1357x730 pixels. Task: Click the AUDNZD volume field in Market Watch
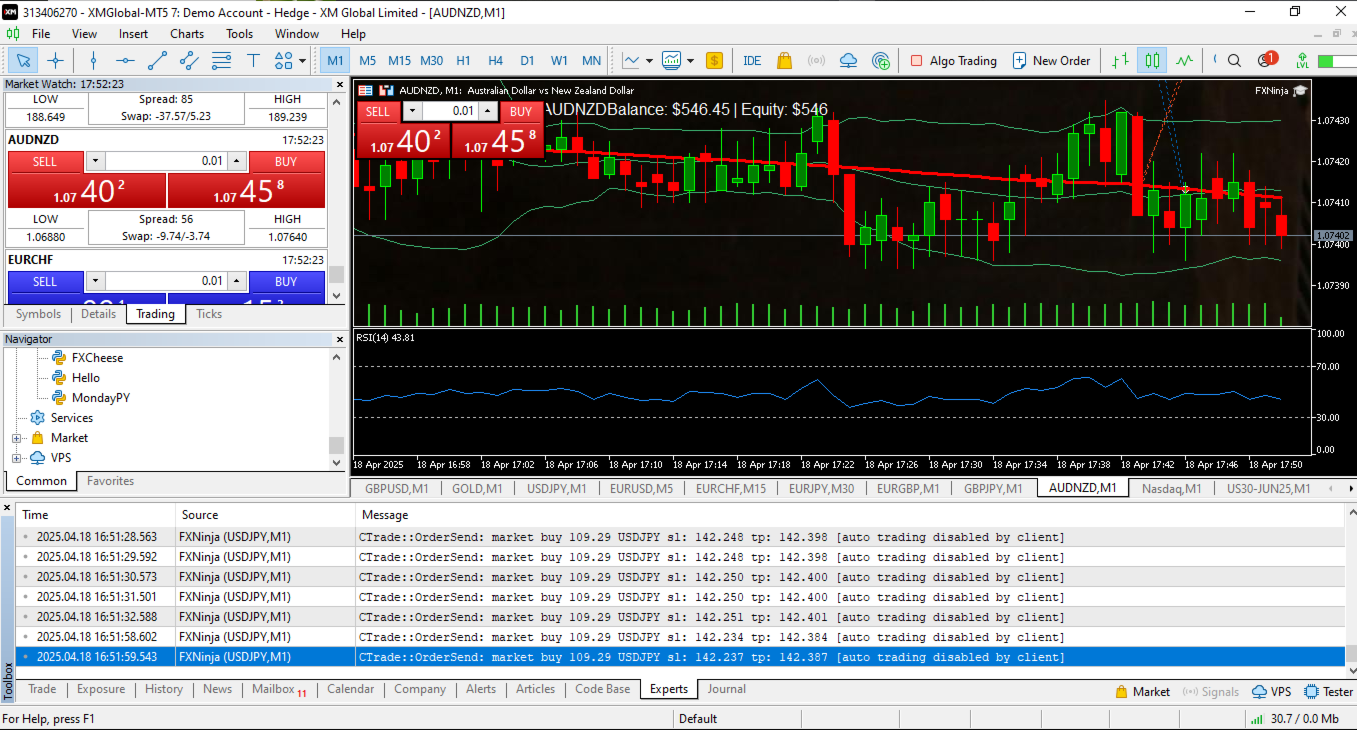click(166, 161)
